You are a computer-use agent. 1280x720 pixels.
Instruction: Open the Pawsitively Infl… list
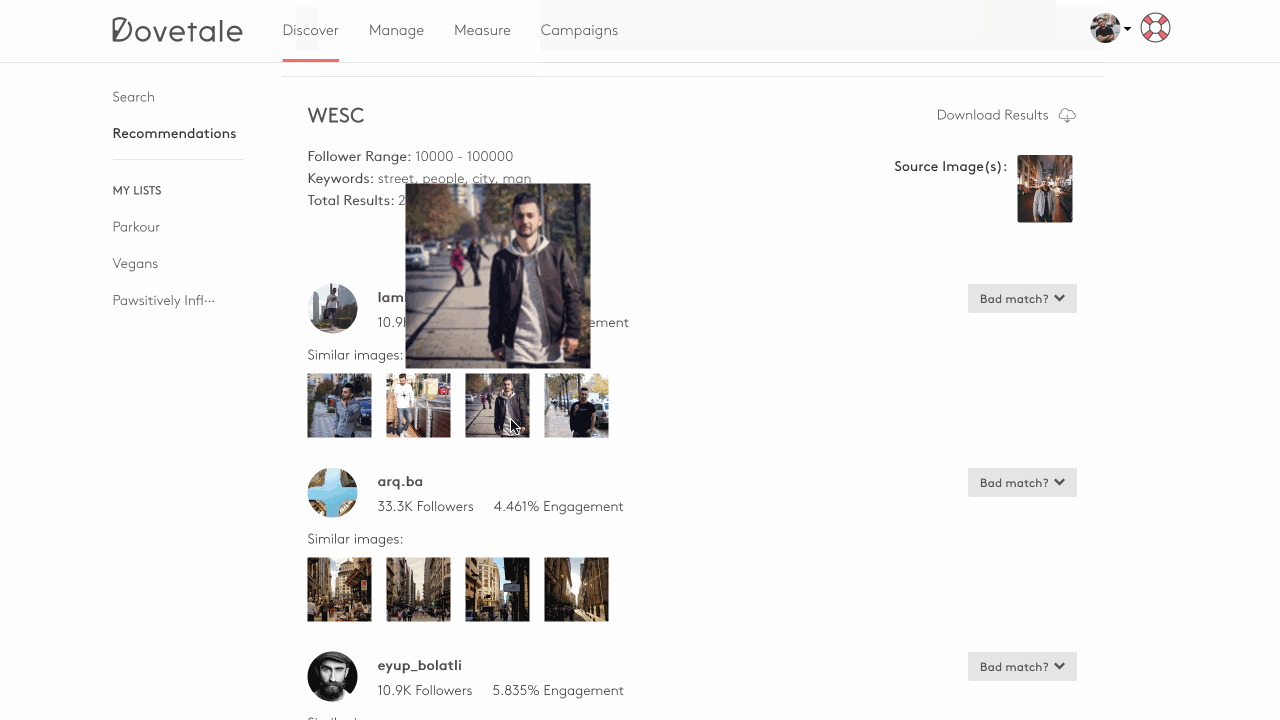click(163, 300)
